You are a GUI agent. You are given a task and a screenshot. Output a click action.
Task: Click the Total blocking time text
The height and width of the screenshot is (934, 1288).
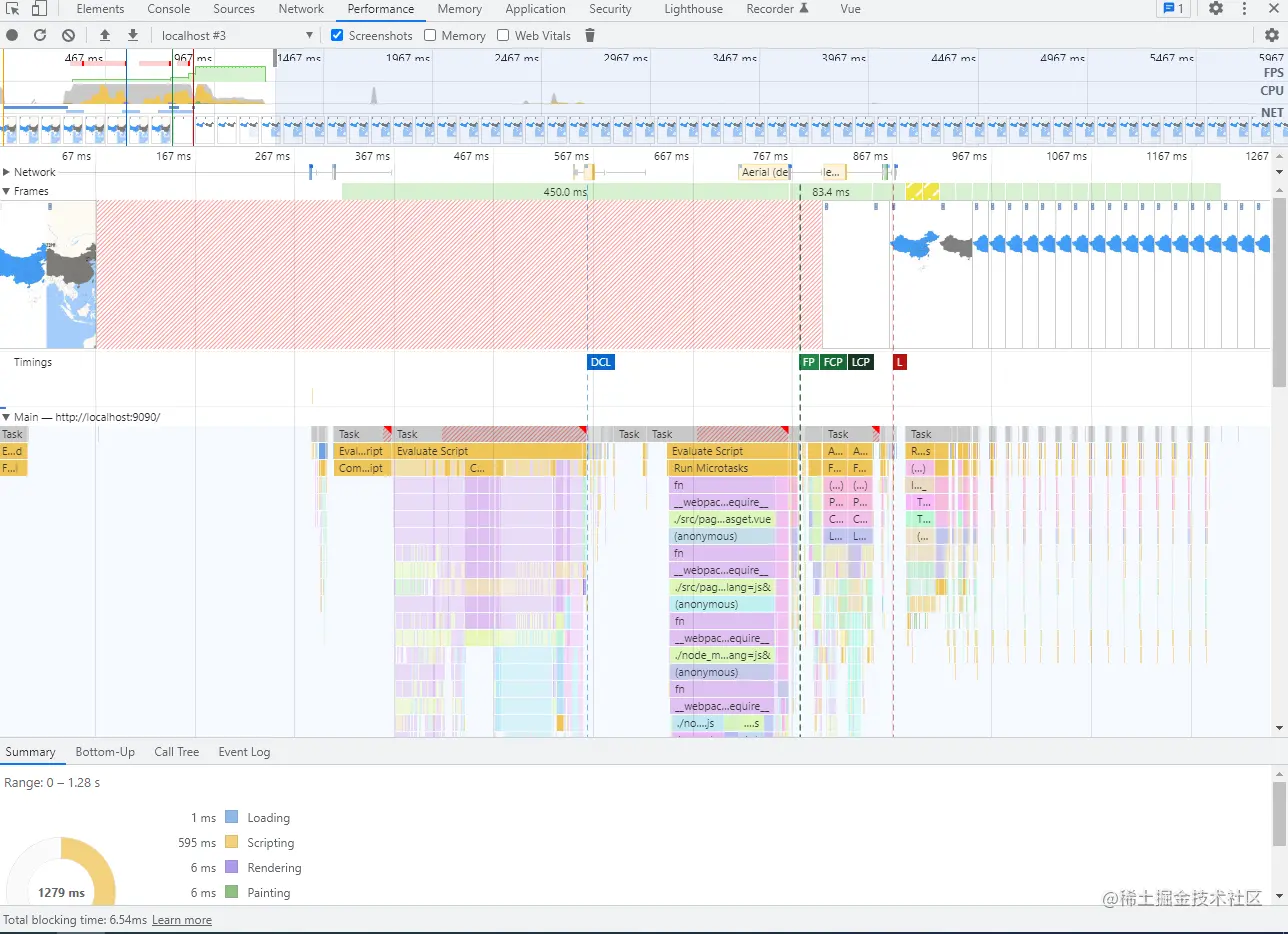coord(75,920)
